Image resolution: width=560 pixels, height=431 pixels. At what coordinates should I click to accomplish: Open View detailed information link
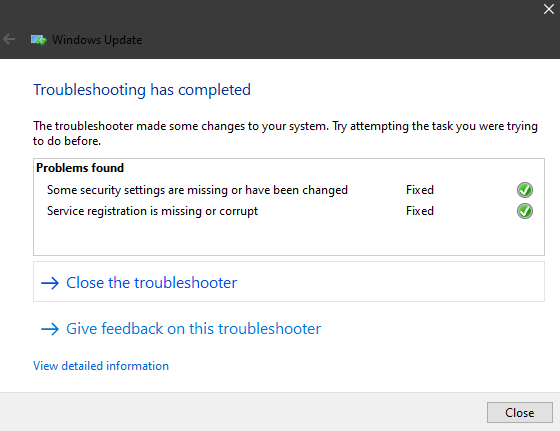click(x=101, y=366)
